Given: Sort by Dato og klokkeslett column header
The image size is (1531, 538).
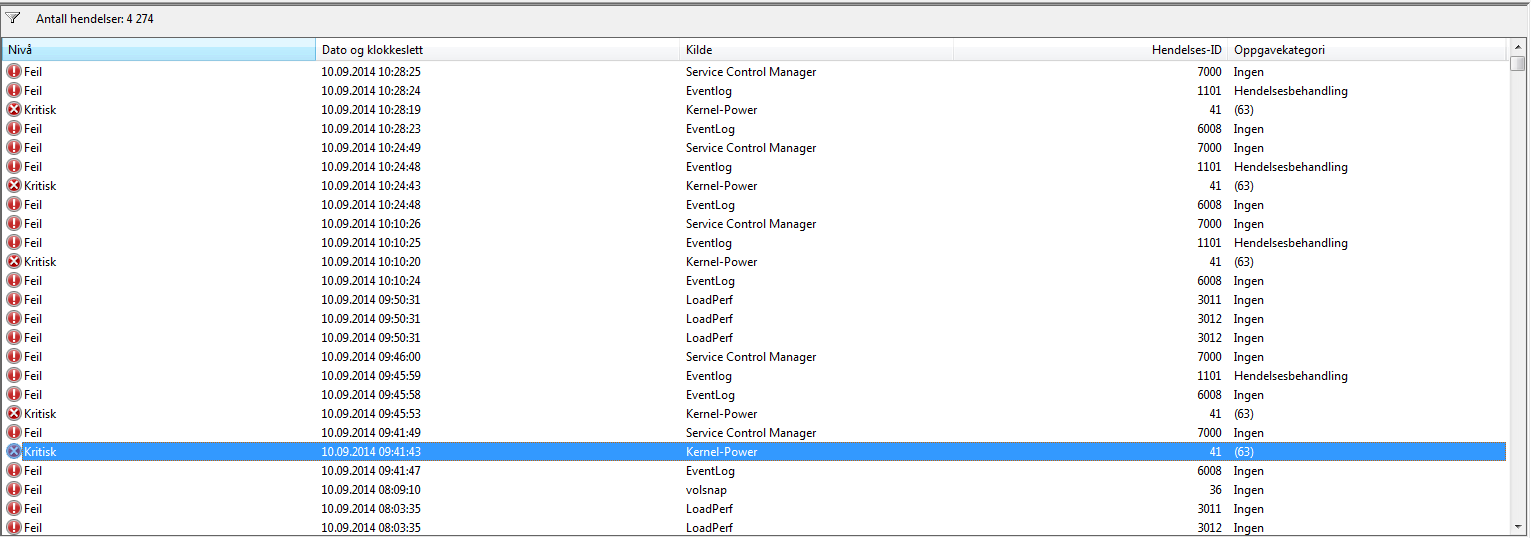Looking at the screenshot, I should coord(498,50).
